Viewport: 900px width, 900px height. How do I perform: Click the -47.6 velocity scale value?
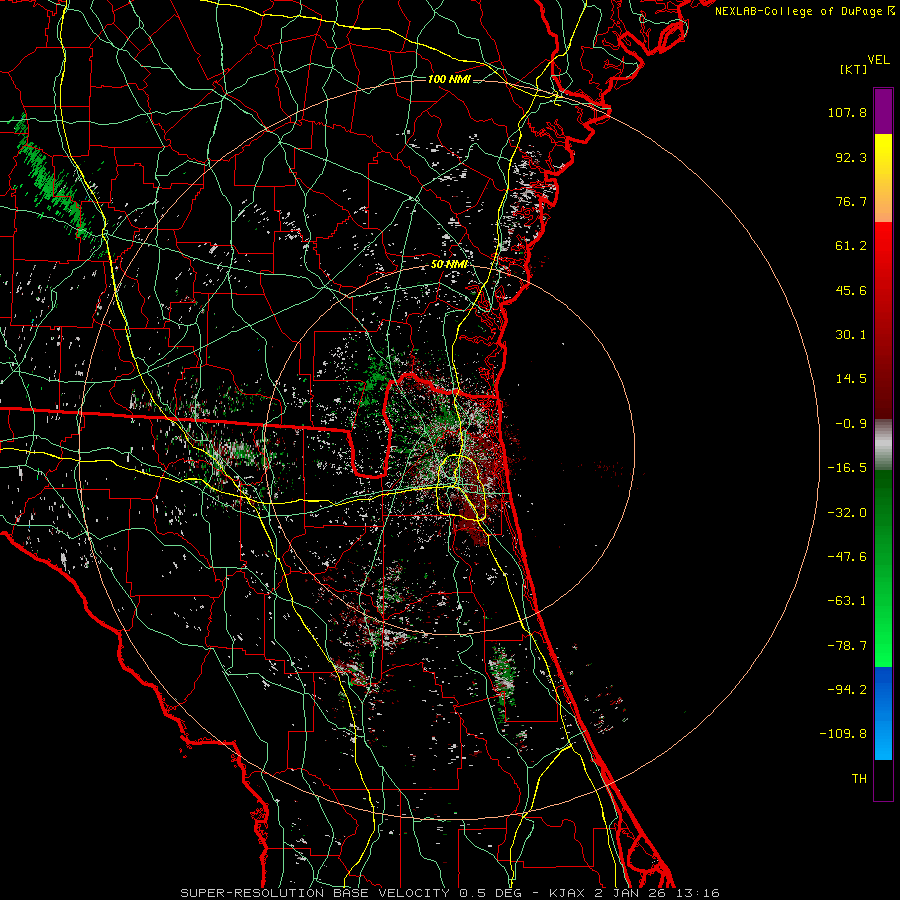[847, 557]
